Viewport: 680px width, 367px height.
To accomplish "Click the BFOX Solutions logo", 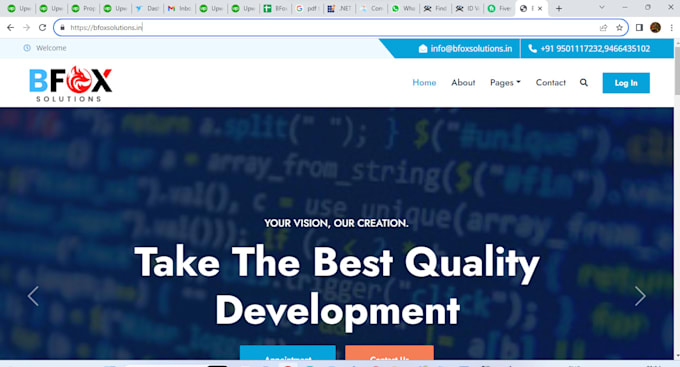I will (x=70, y=84).
